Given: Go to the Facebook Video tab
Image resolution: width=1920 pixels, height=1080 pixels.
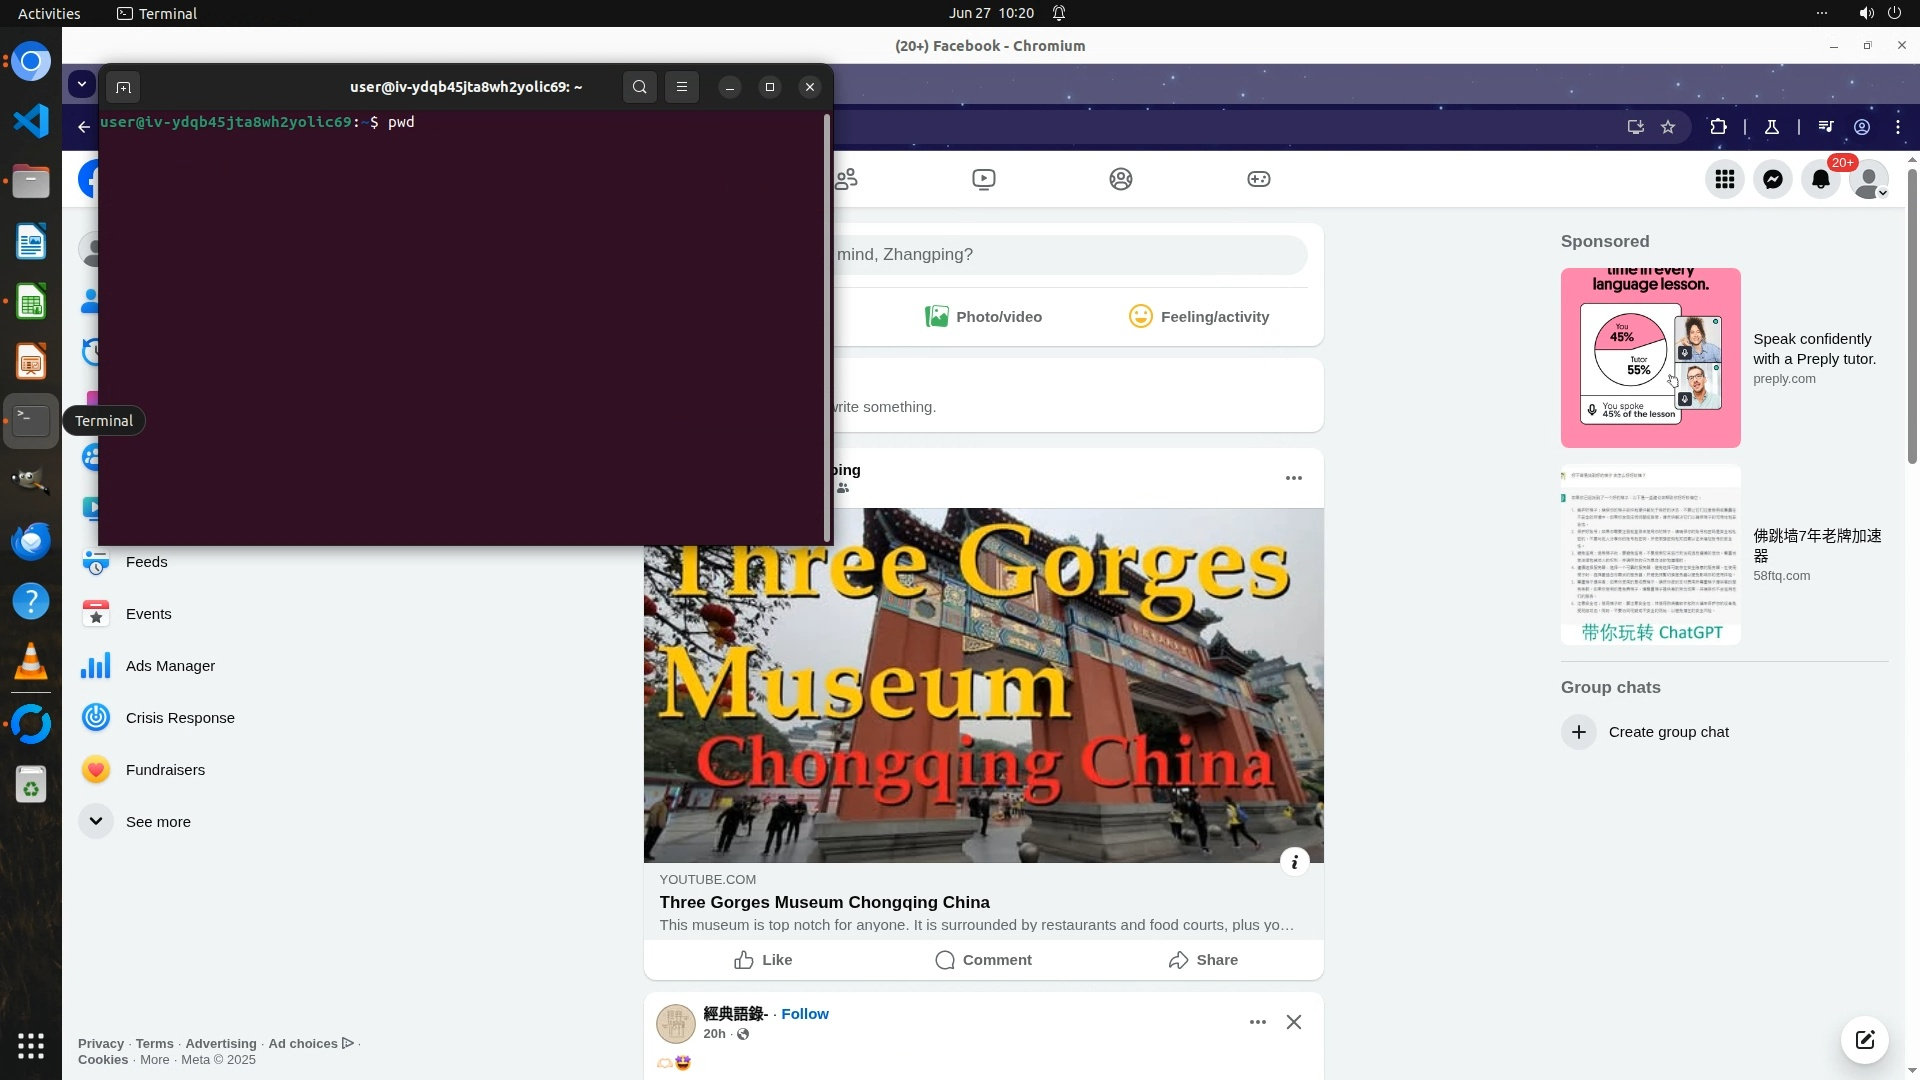Looking at the screenshot, I should tap(983, 180).
